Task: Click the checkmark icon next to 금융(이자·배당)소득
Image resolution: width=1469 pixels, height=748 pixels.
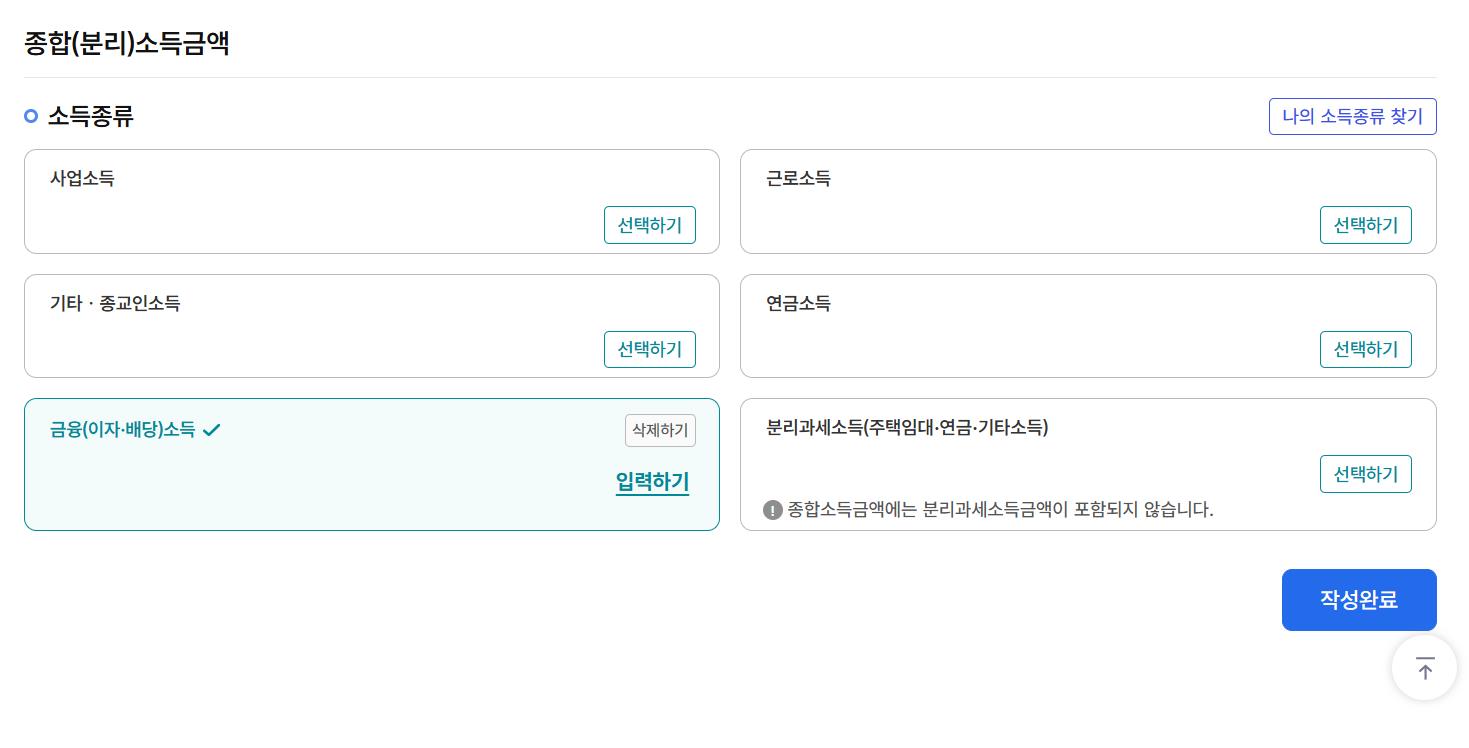Action: tap(211, 429)
